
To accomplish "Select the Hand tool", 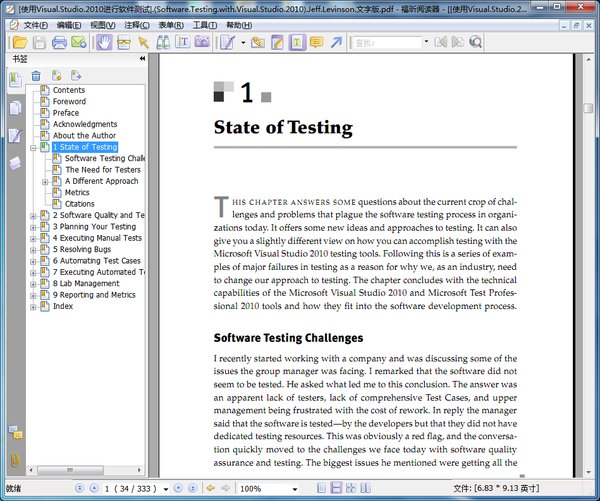I will point(104,42).
